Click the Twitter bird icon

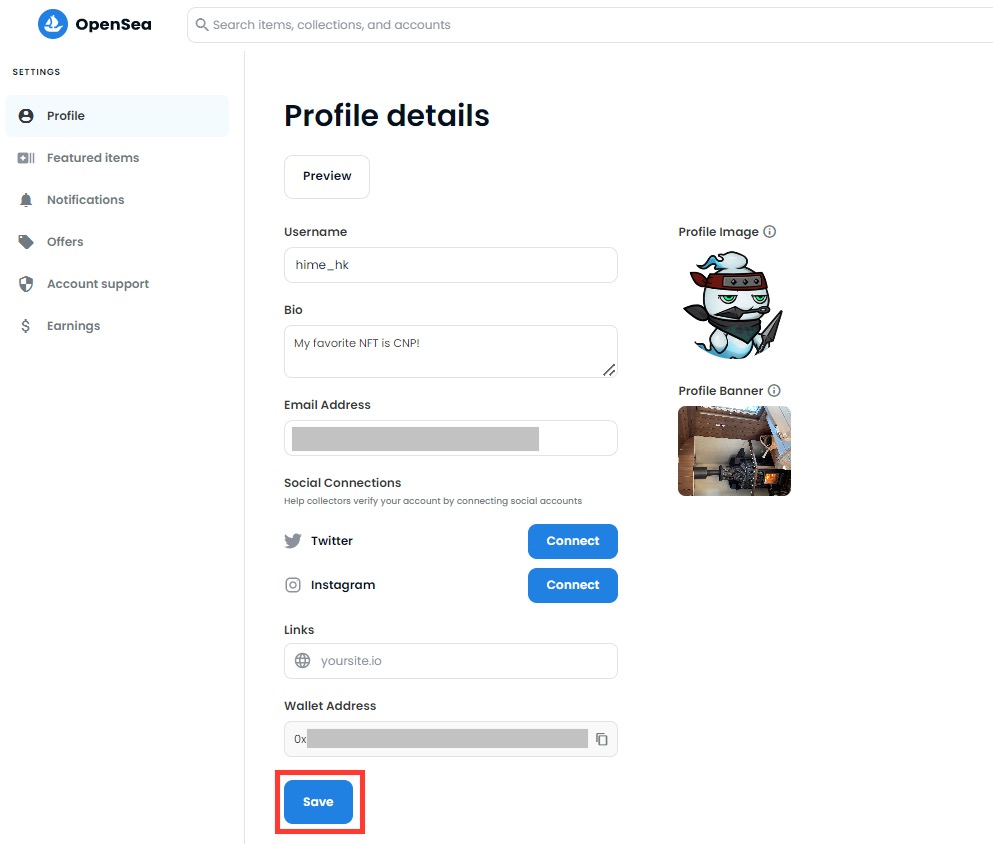[x=293, y=541]
